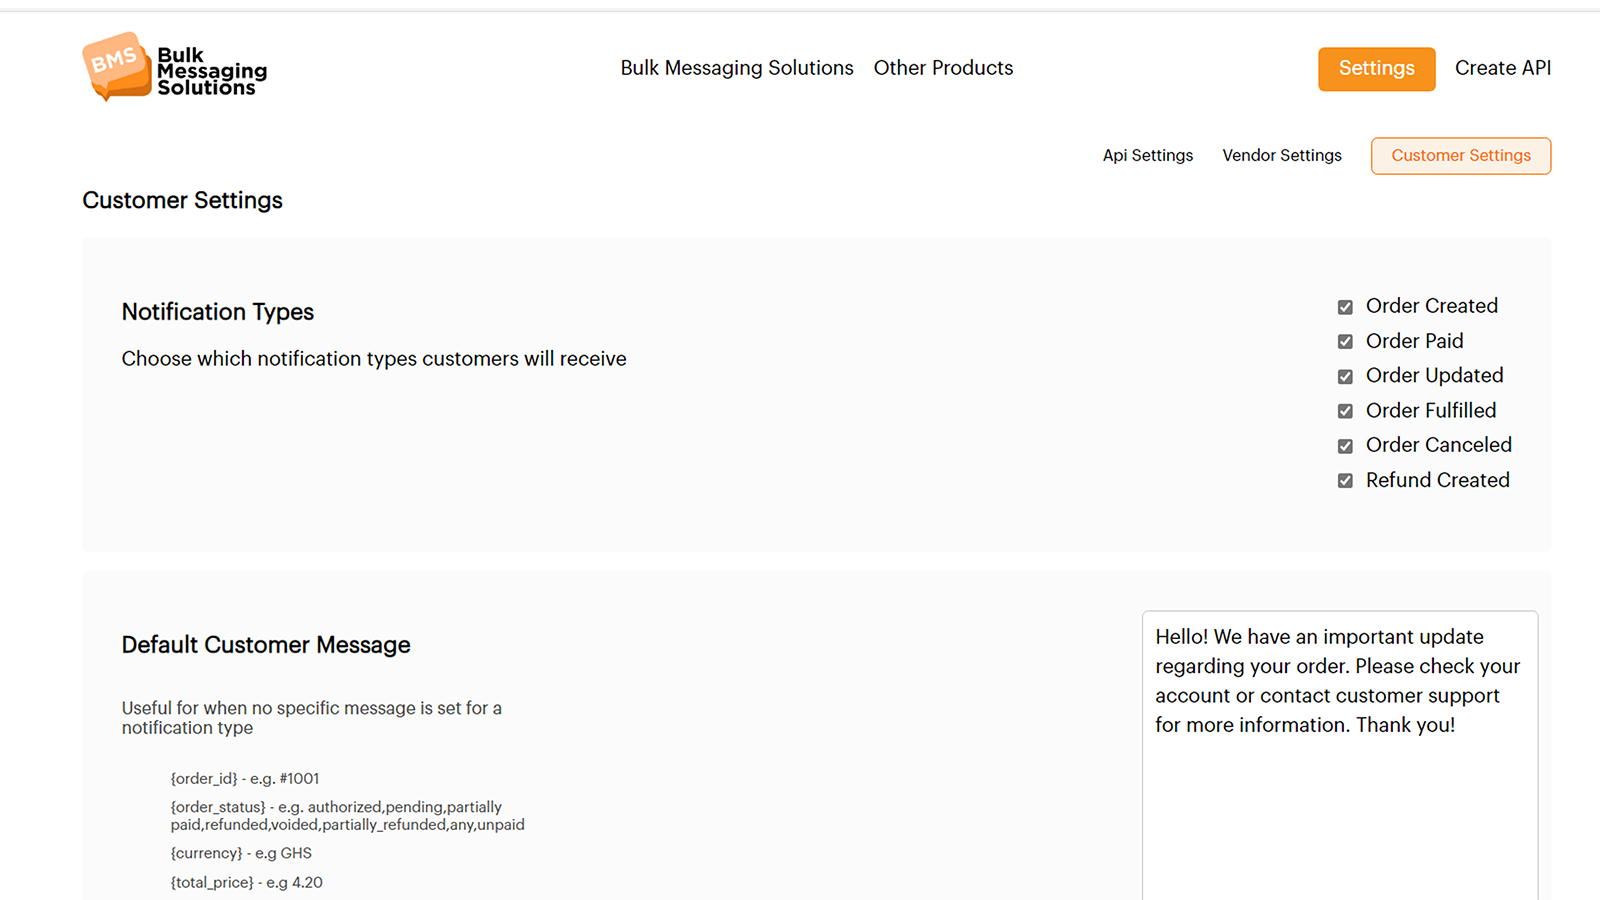1600x900 pixels.
Task: Uncheck the Refund Created notification type
Action: click(1345, 480)
